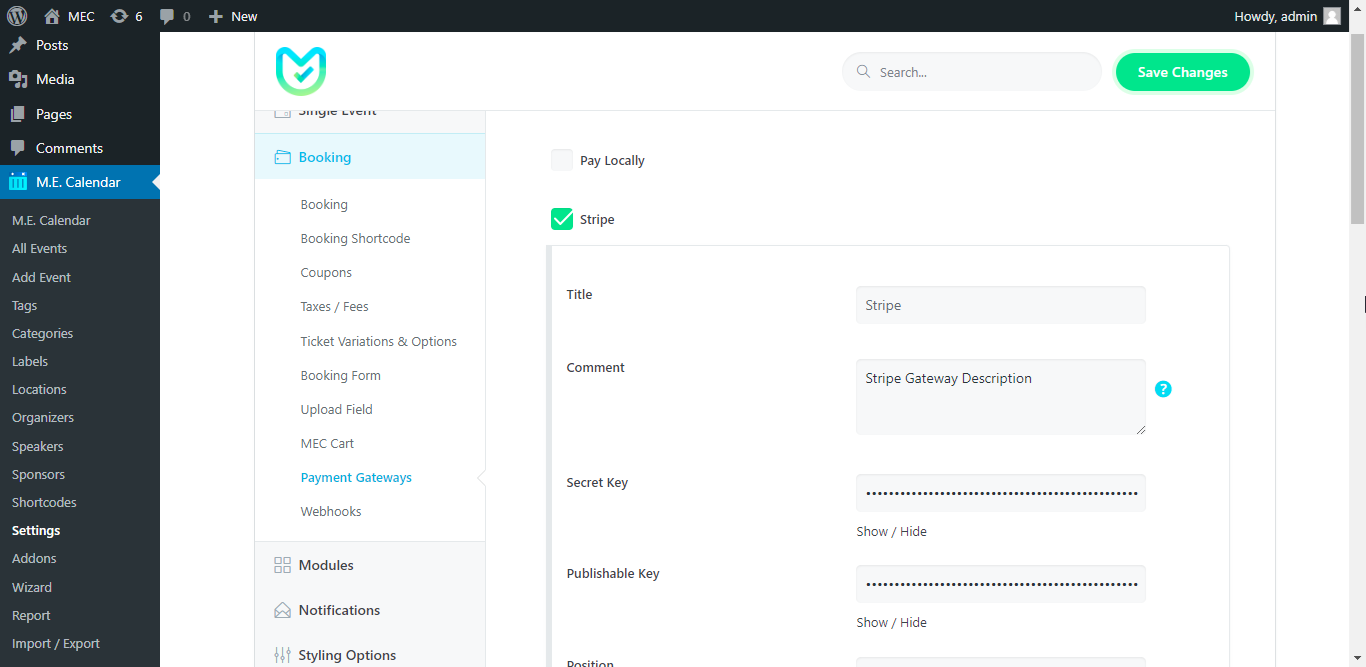Viewport: 1366px width, 667px height.
Task: Open the Webhooks settings tab
Action: pos(331,511)
